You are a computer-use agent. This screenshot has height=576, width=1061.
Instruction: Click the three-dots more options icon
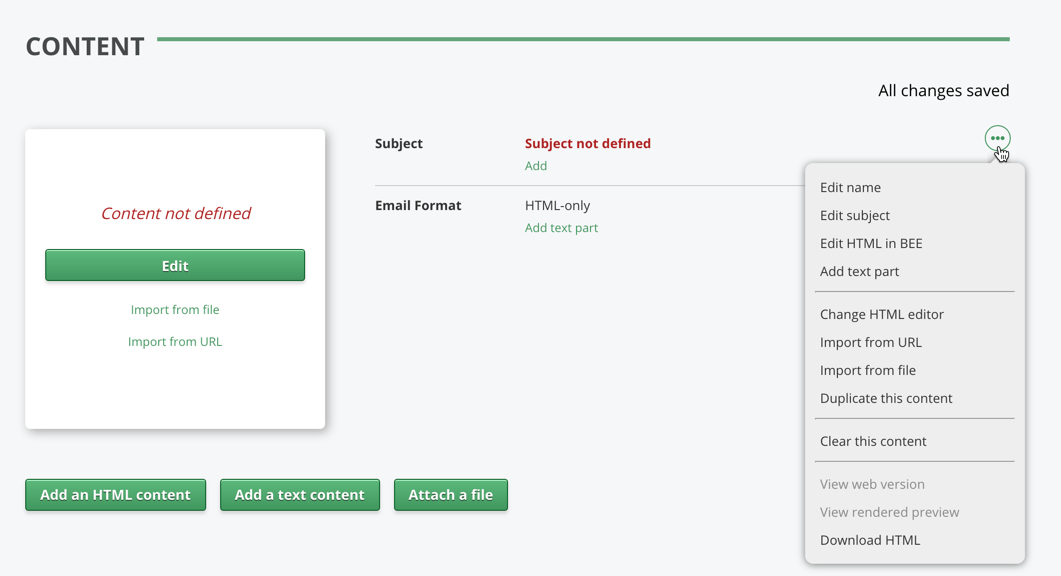pos(997,139)
